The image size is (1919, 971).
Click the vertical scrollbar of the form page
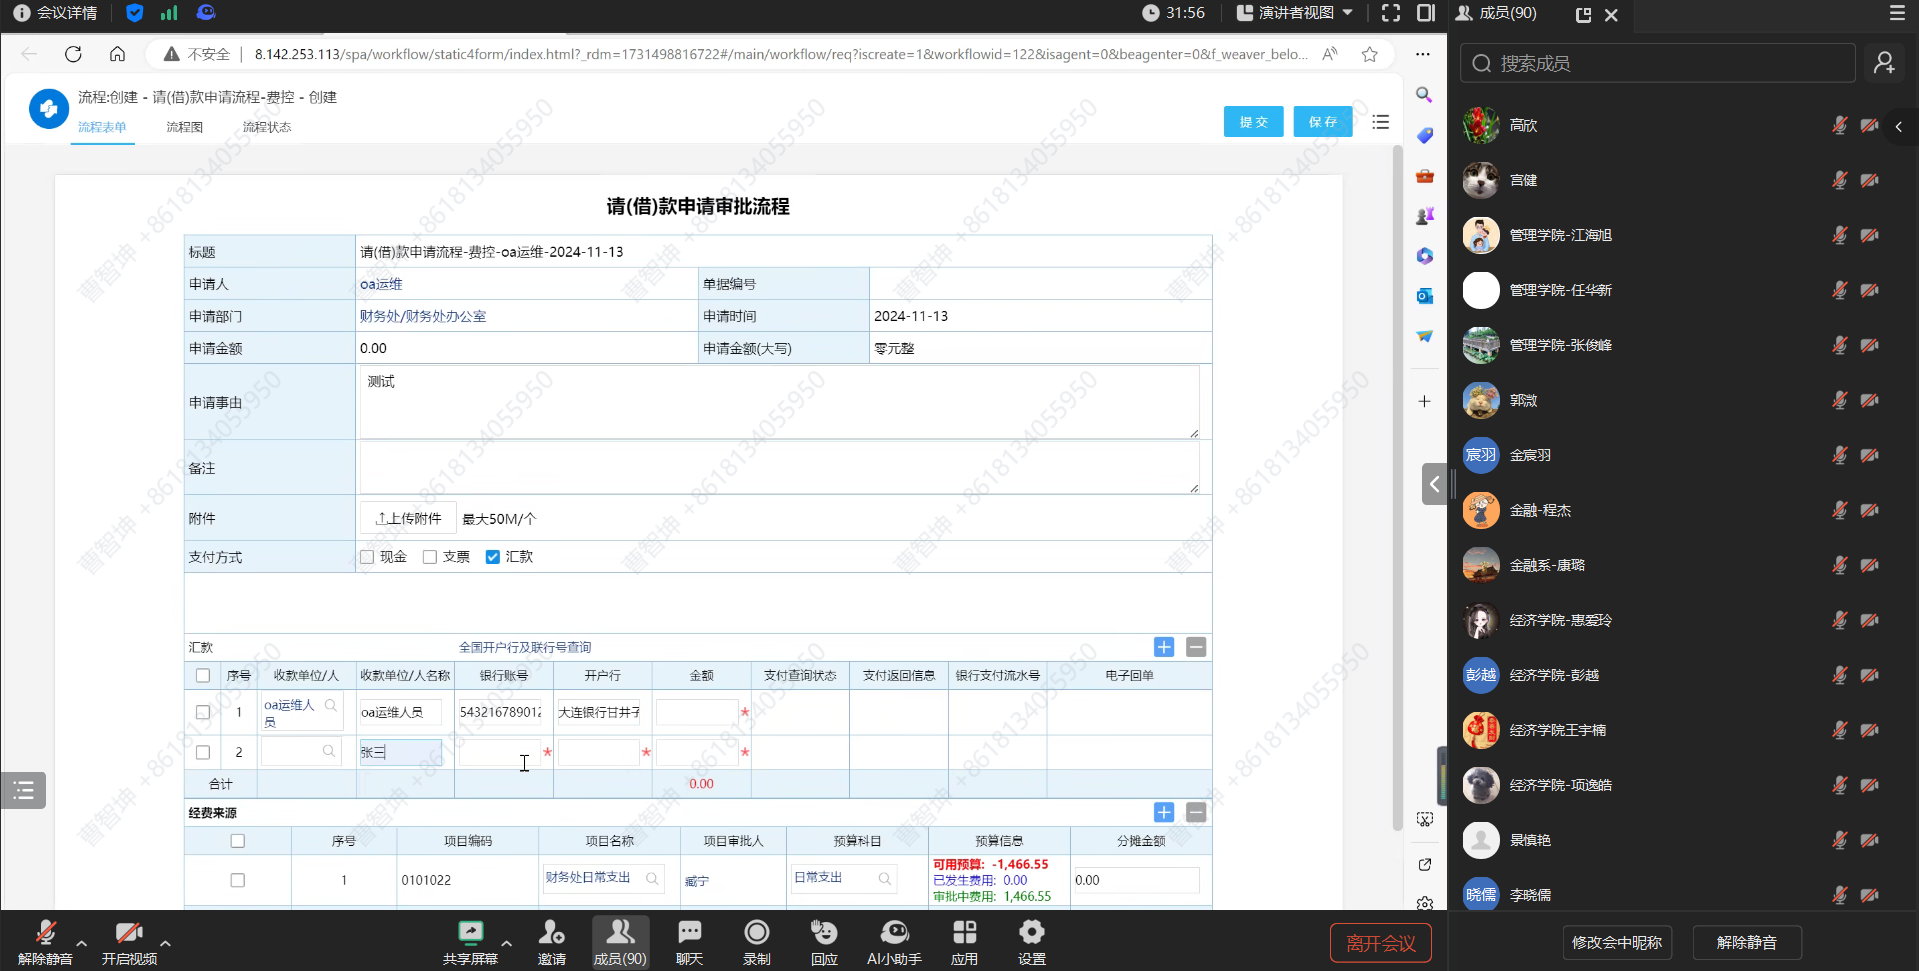click(1397, 488)
